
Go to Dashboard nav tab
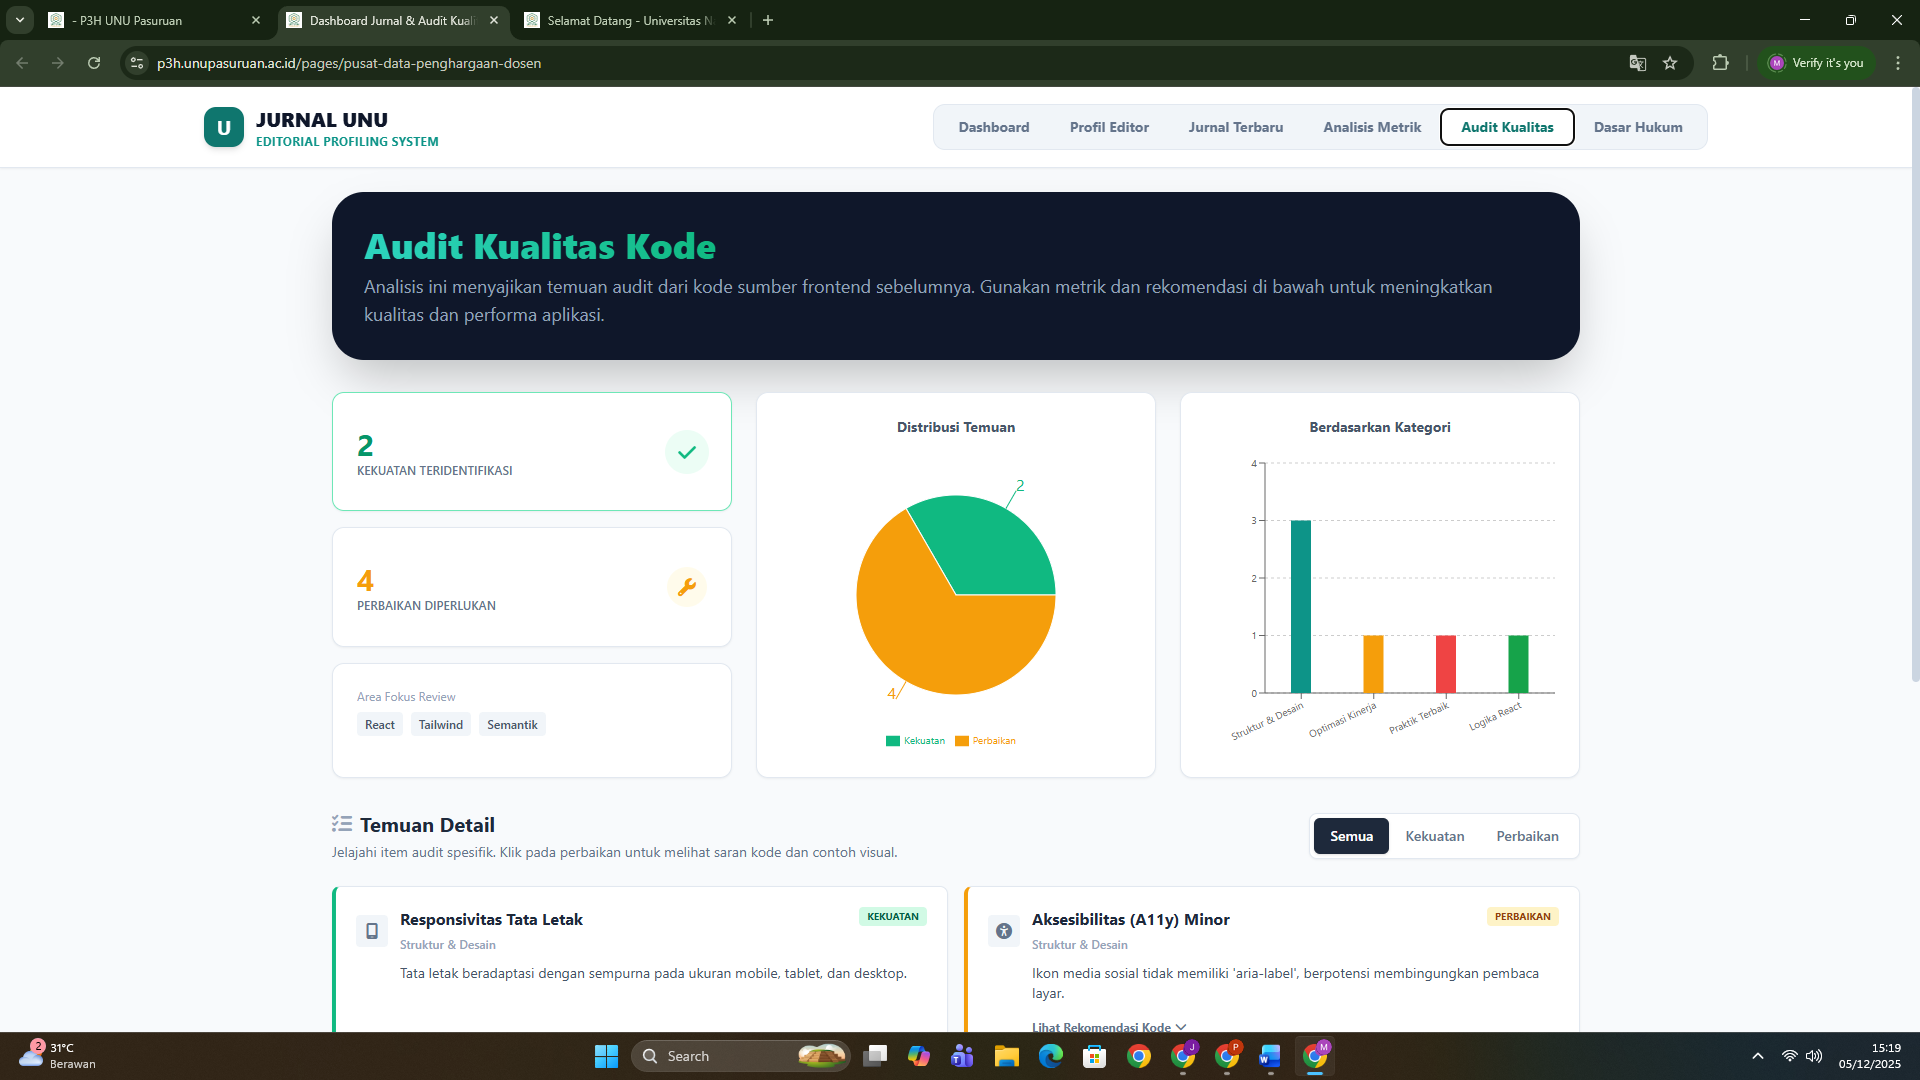point(993,127)
